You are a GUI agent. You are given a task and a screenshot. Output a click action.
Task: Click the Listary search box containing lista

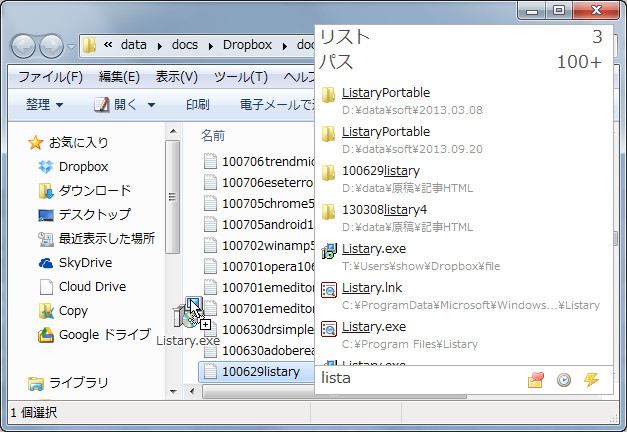(x=420, y=378)
